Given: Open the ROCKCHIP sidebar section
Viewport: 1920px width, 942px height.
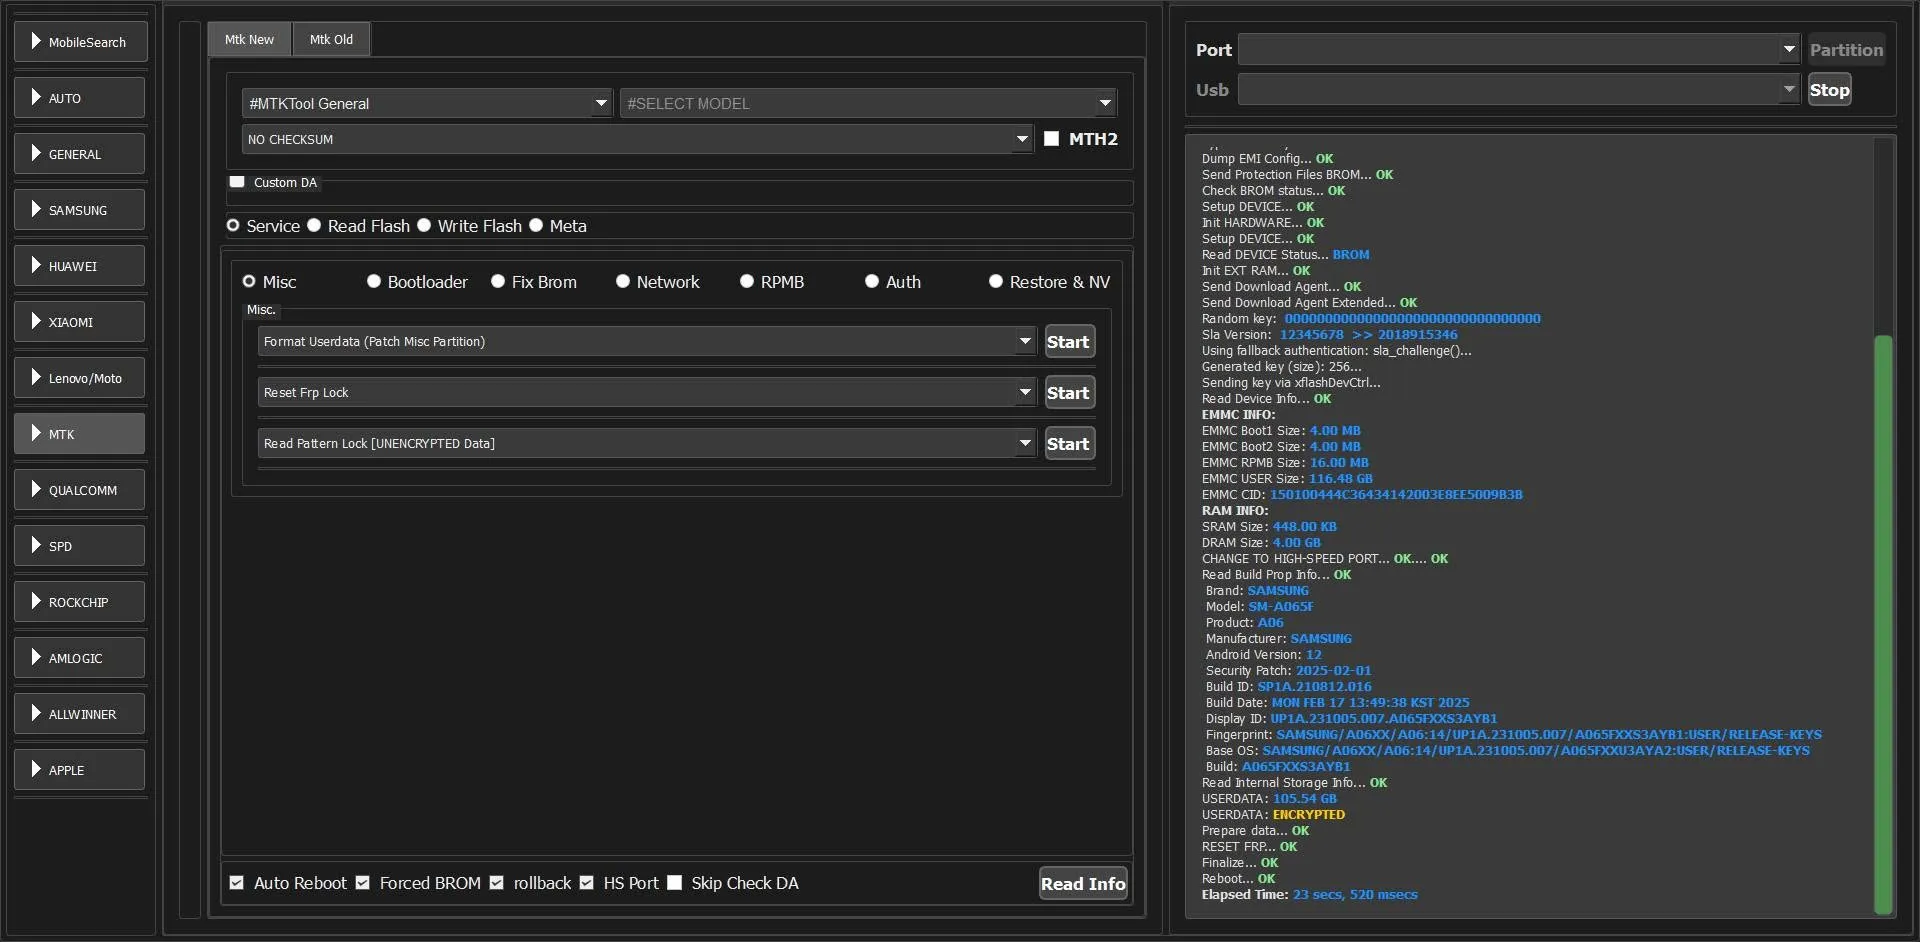Looking at the screenshot, I should (x=81, y=602).
